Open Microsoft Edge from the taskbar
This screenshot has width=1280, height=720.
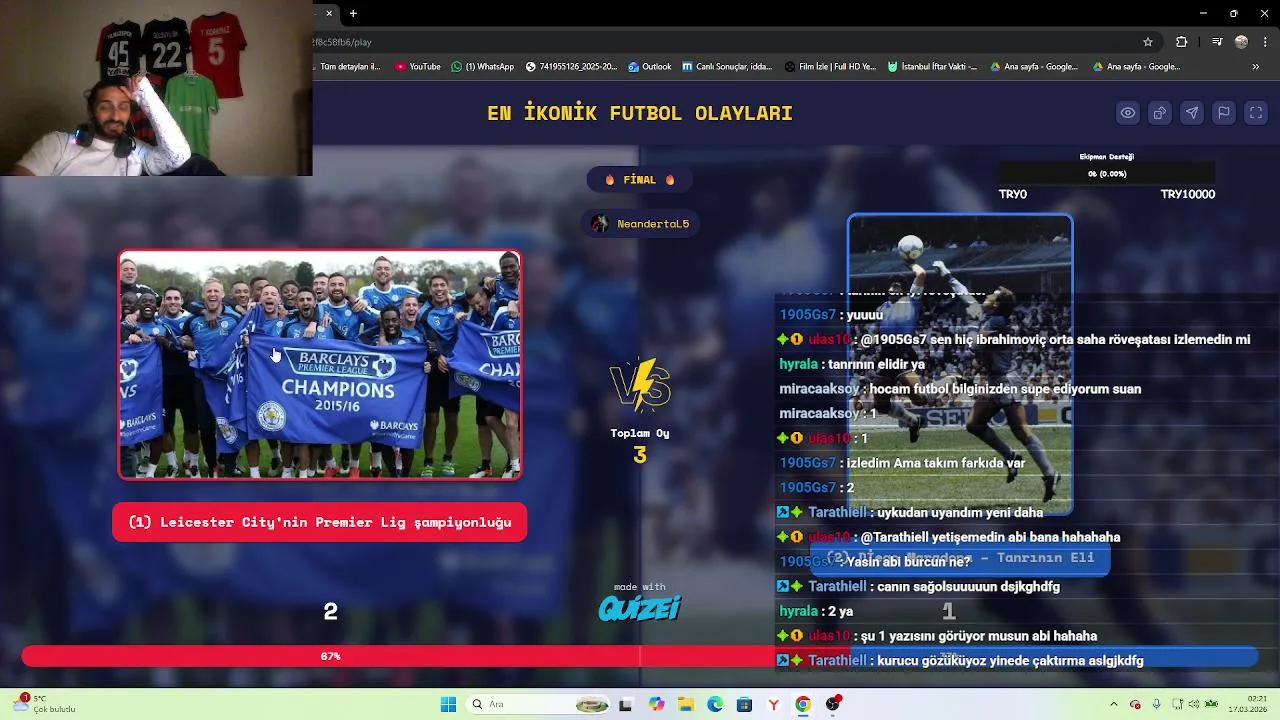click(715, 705)
